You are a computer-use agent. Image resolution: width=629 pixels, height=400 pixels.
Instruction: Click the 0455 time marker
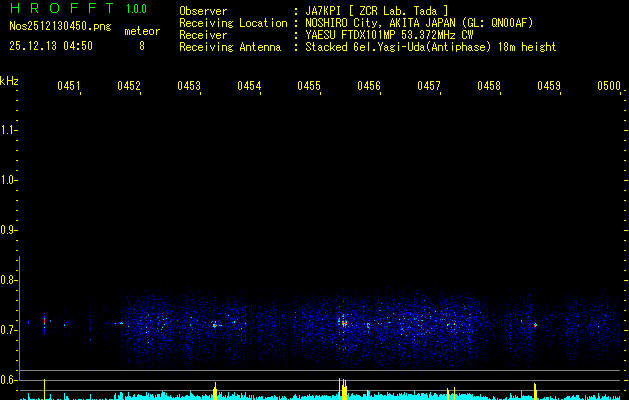coord(309,87)
